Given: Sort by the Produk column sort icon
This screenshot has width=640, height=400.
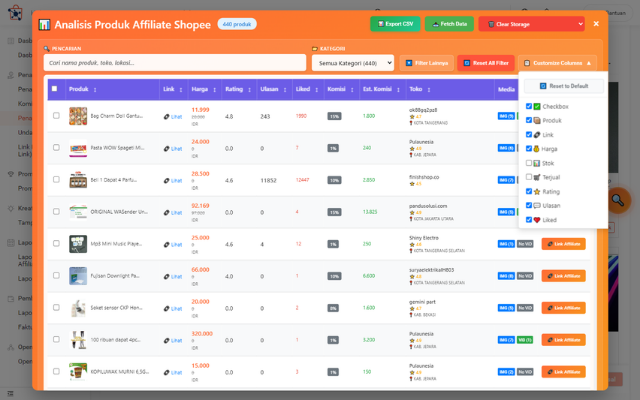Looking at the screenshot, I should [x=95, y=90].
